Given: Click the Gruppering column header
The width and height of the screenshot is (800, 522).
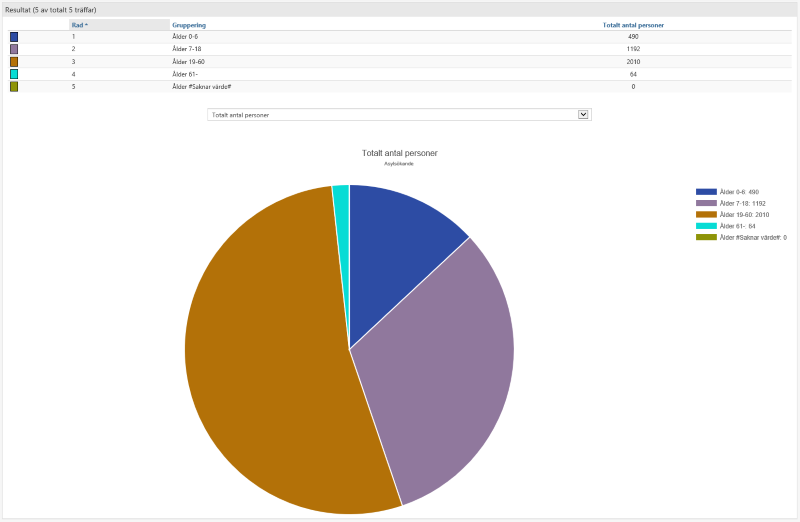Looking at the screenshot, I should 190,24.
